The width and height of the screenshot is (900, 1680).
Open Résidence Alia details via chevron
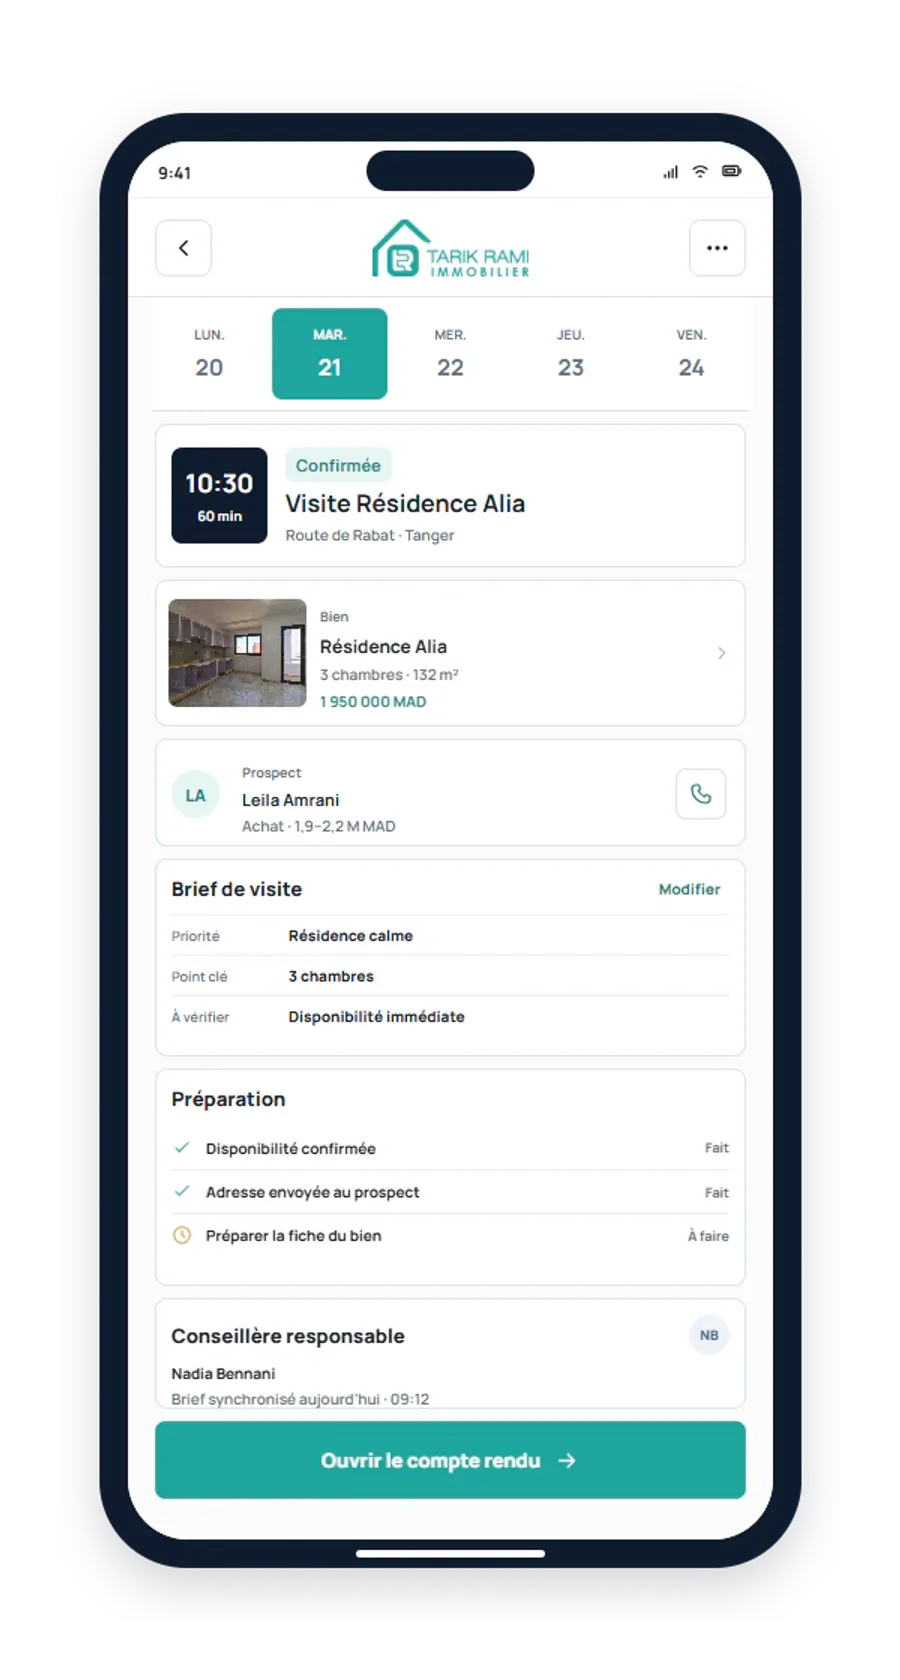coord(722,653)
